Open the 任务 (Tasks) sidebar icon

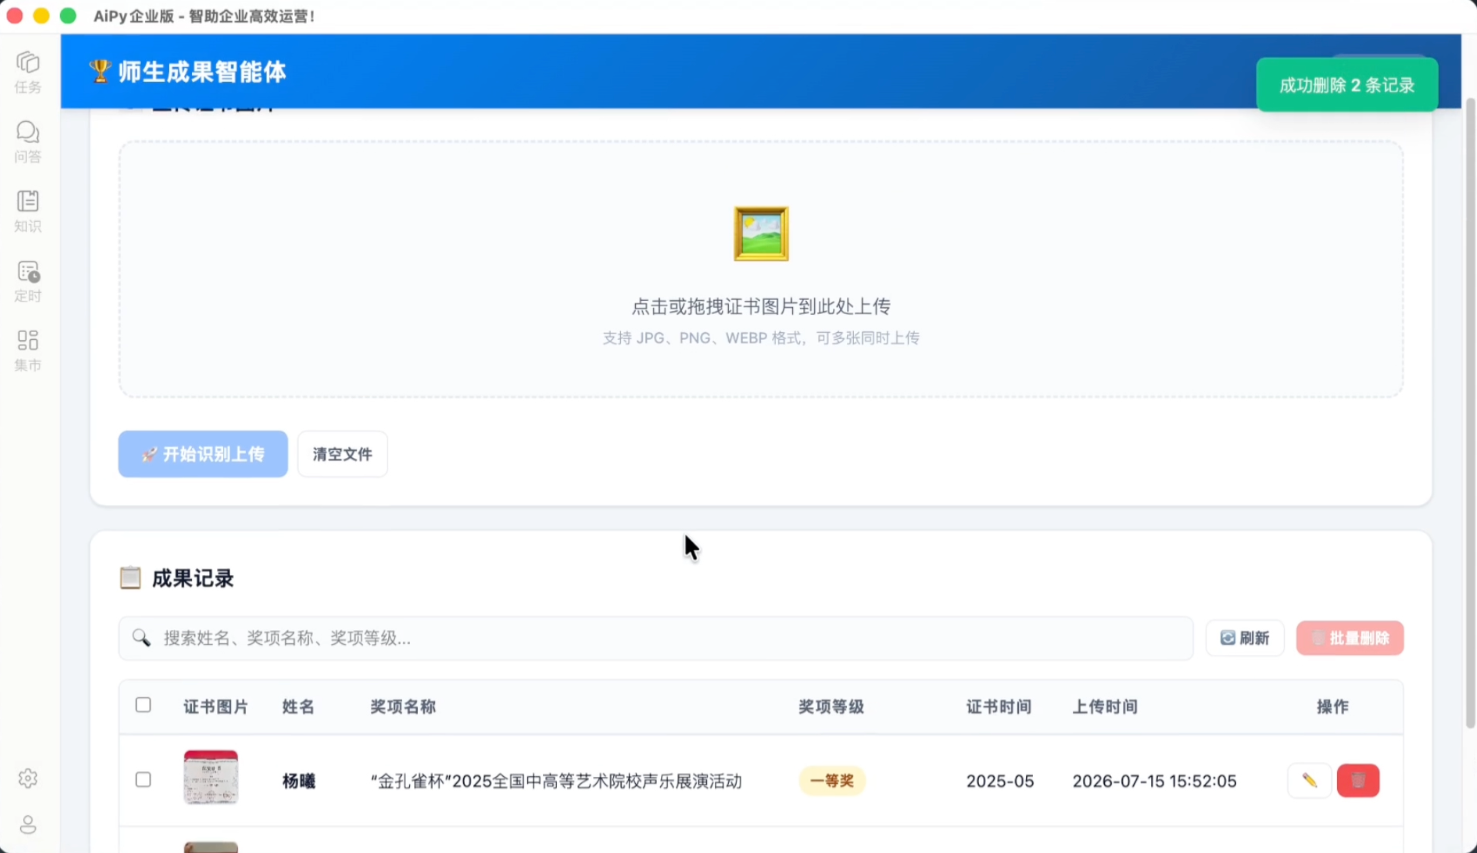pyautogui.click(x=28, y=72)
